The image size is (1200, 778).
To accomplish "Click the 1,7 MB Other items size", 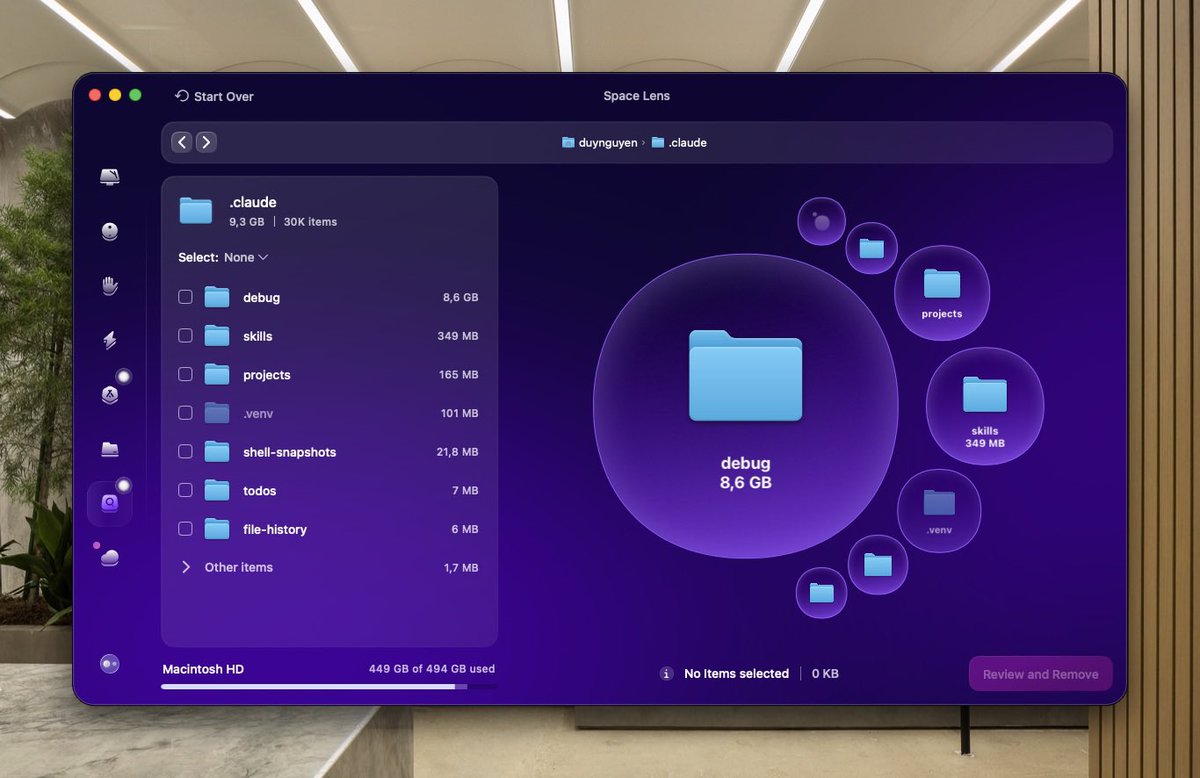I will 461,568.
